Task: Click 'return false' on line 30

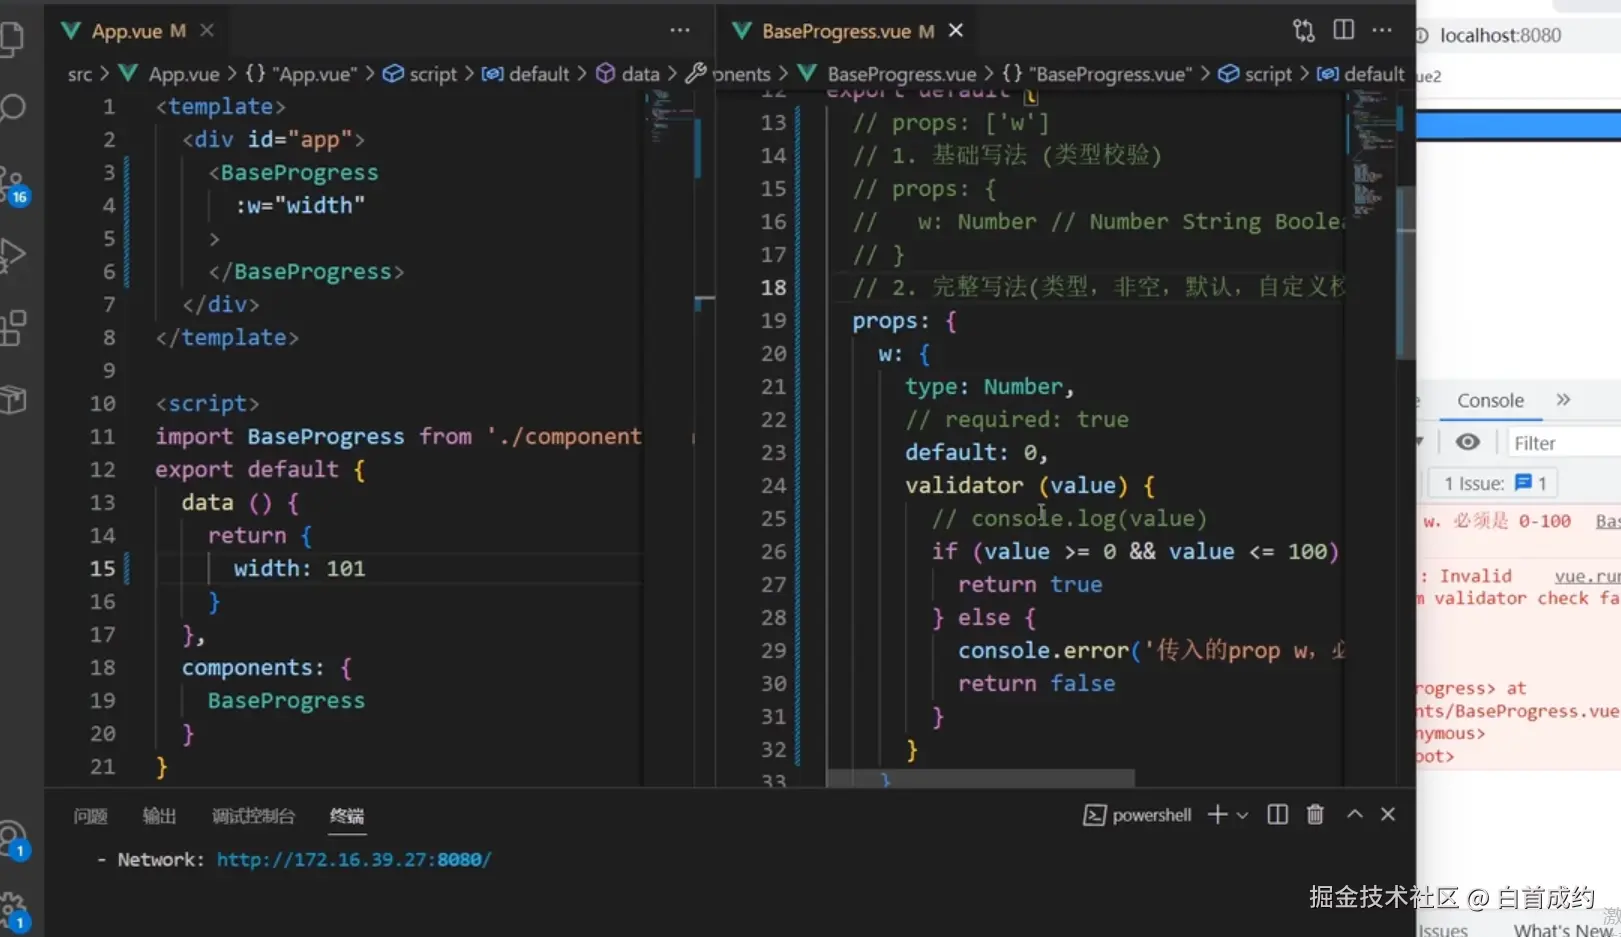Action: click(1036, 683)
